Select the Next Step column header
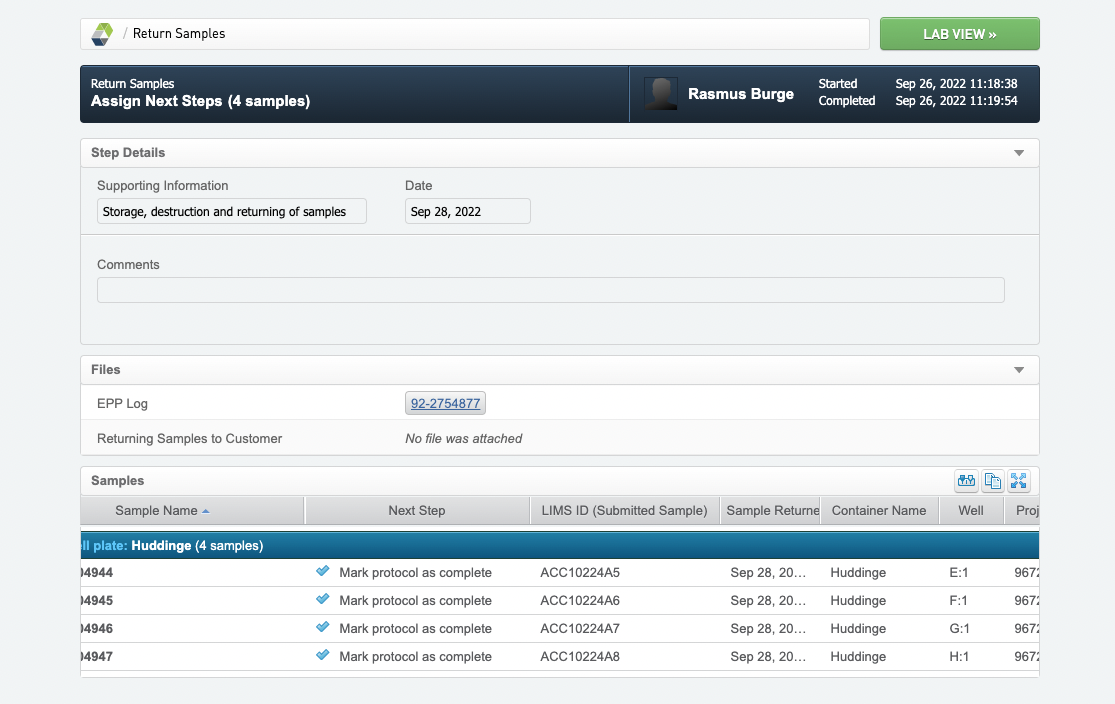The height and width of the screenshot is (704, 1115). point(417,510)
